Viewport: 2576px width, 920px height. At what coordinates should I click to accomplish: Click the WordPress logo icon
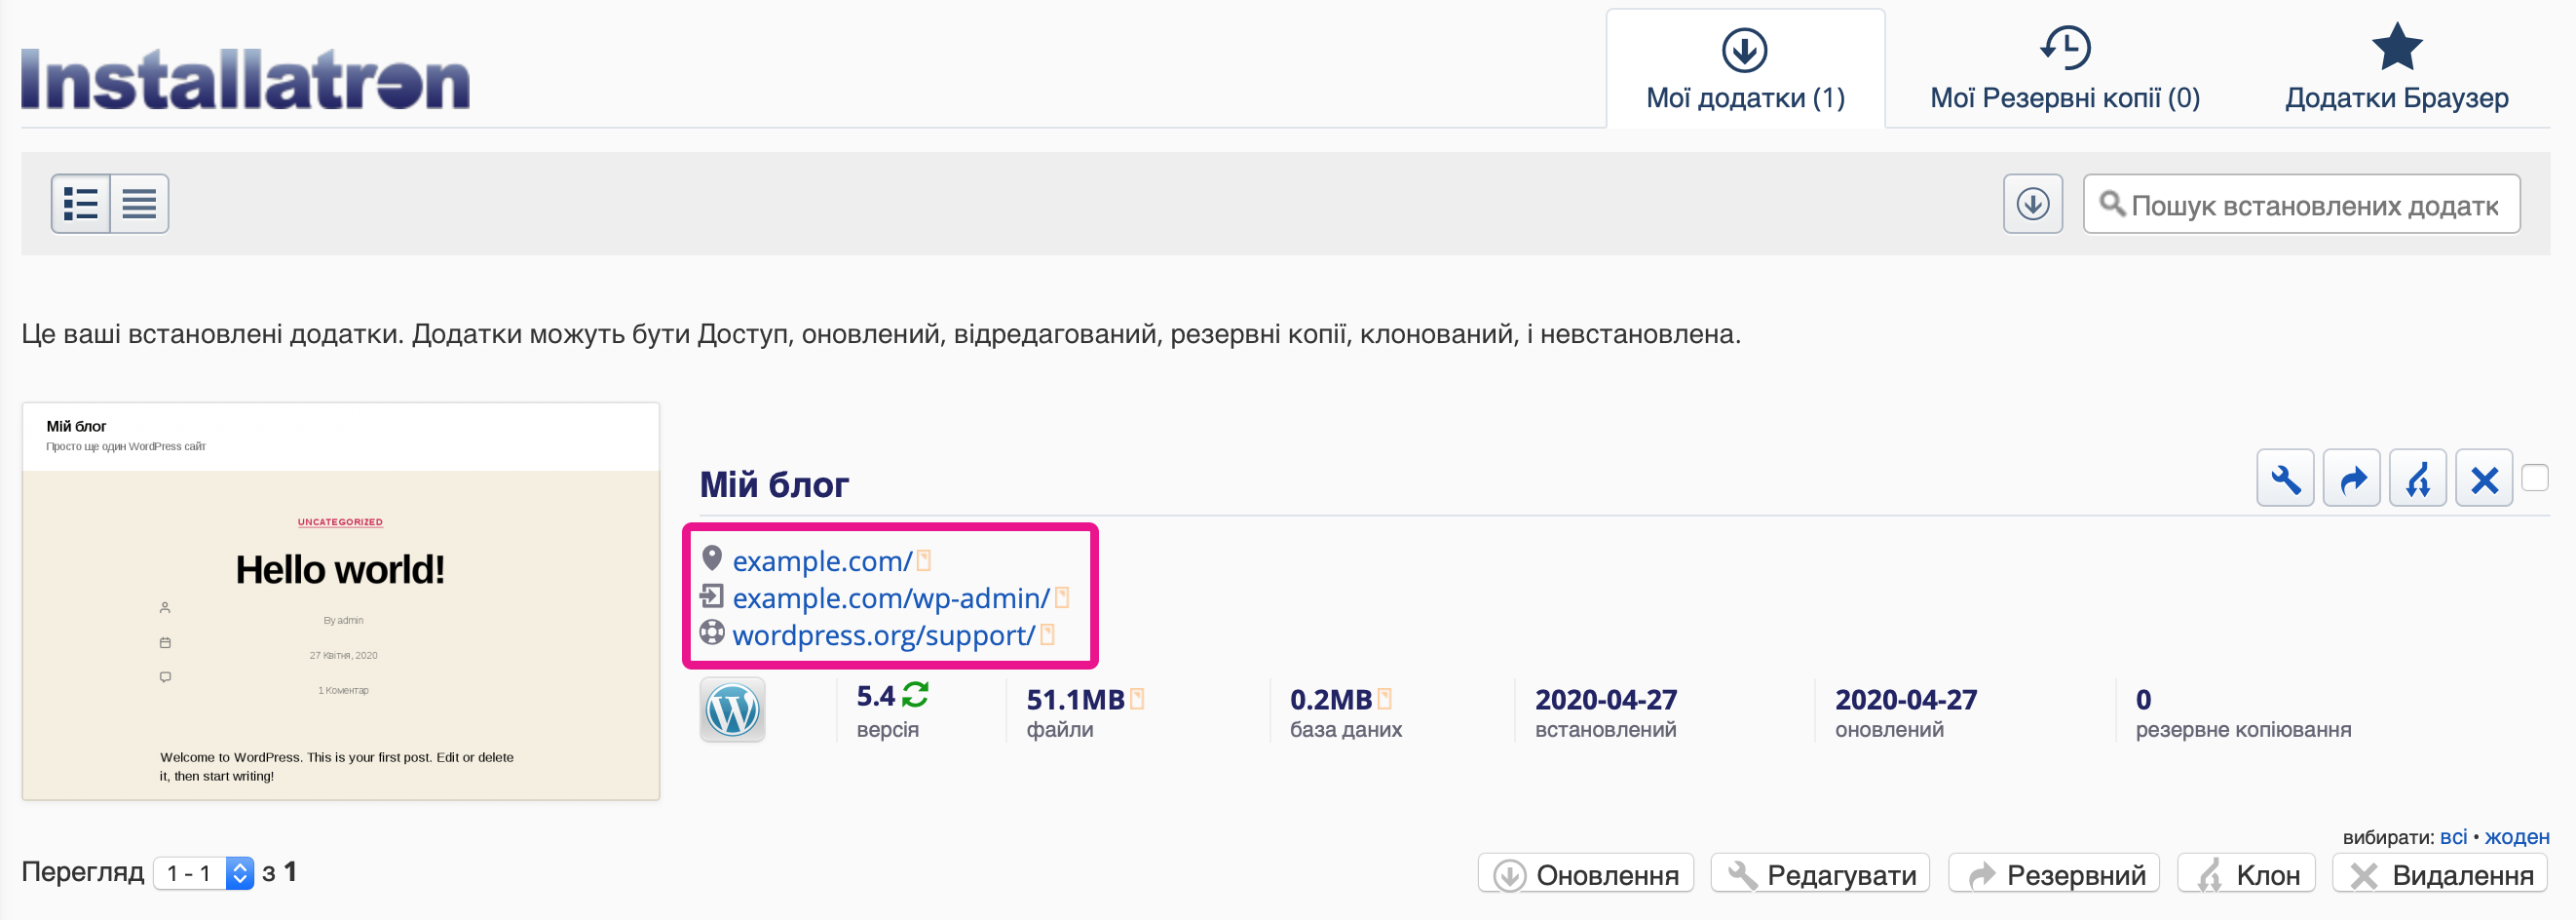[x=732, y=710]
